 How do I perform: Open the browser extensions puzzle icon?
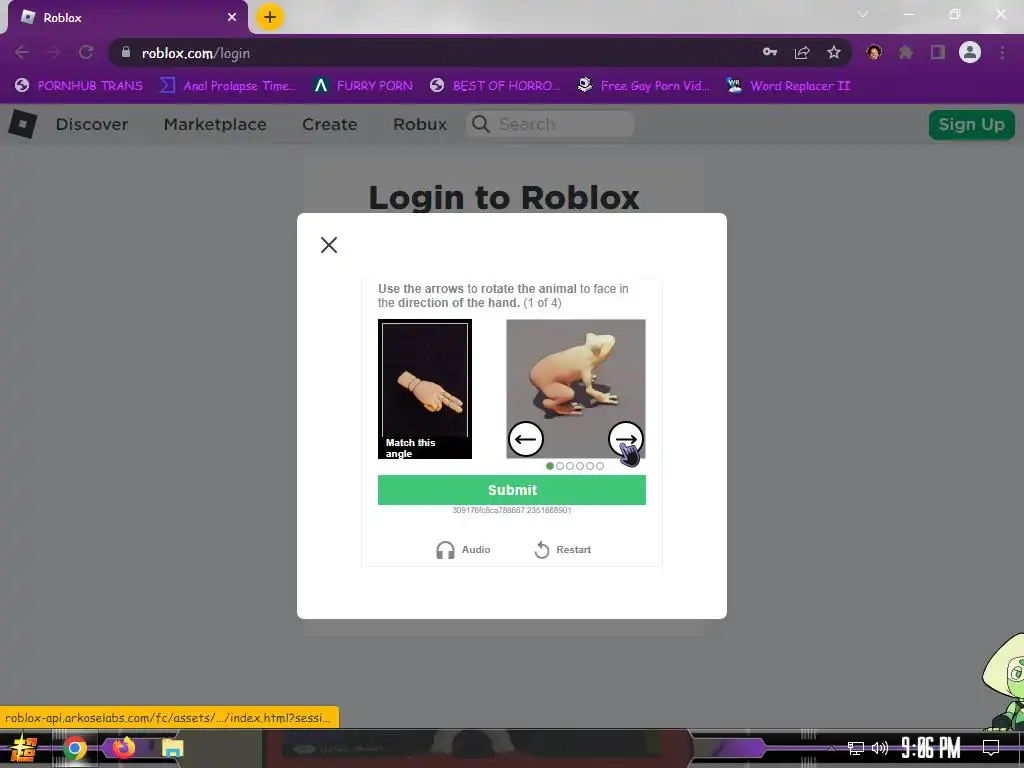[906, 52]
